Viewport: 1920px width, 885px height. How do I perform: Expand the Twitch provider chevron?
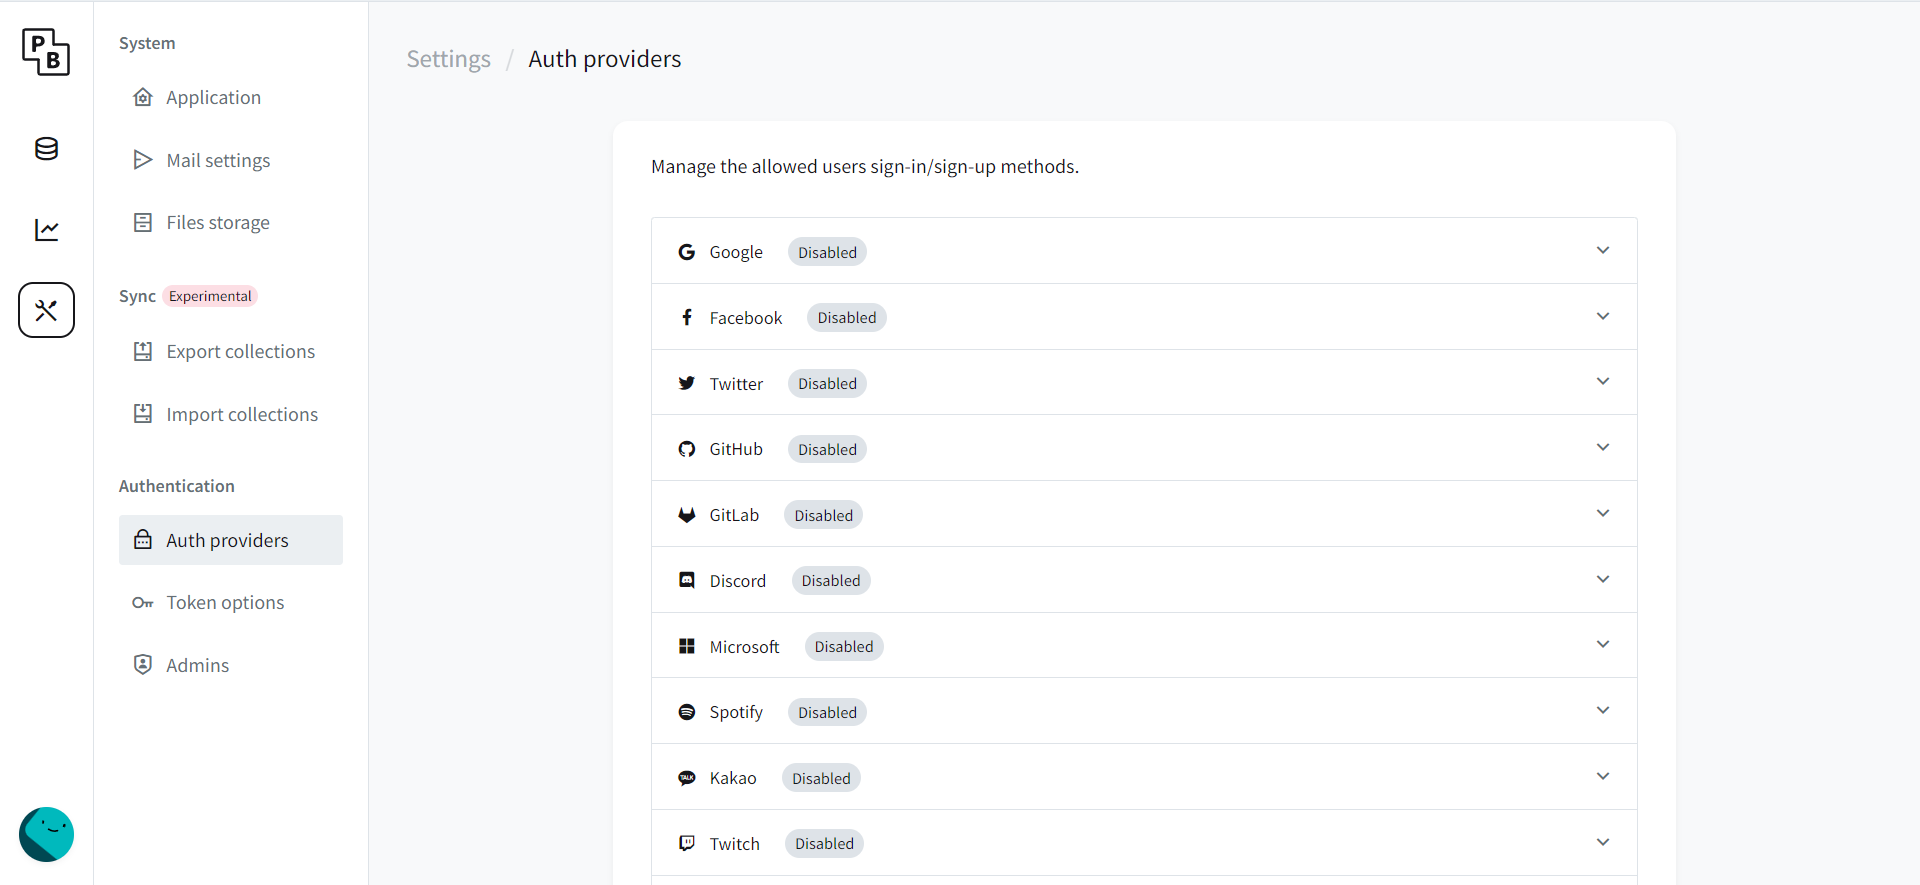pyautogui.click(x=1603, y=842)
